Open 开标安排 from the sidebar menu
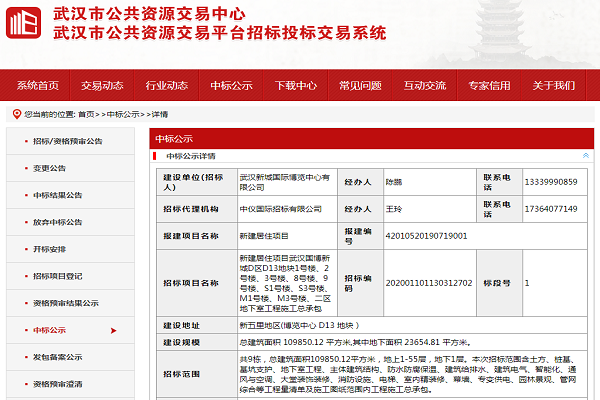The height and width of the screenshot is (400, 600). tap(50, 249)
